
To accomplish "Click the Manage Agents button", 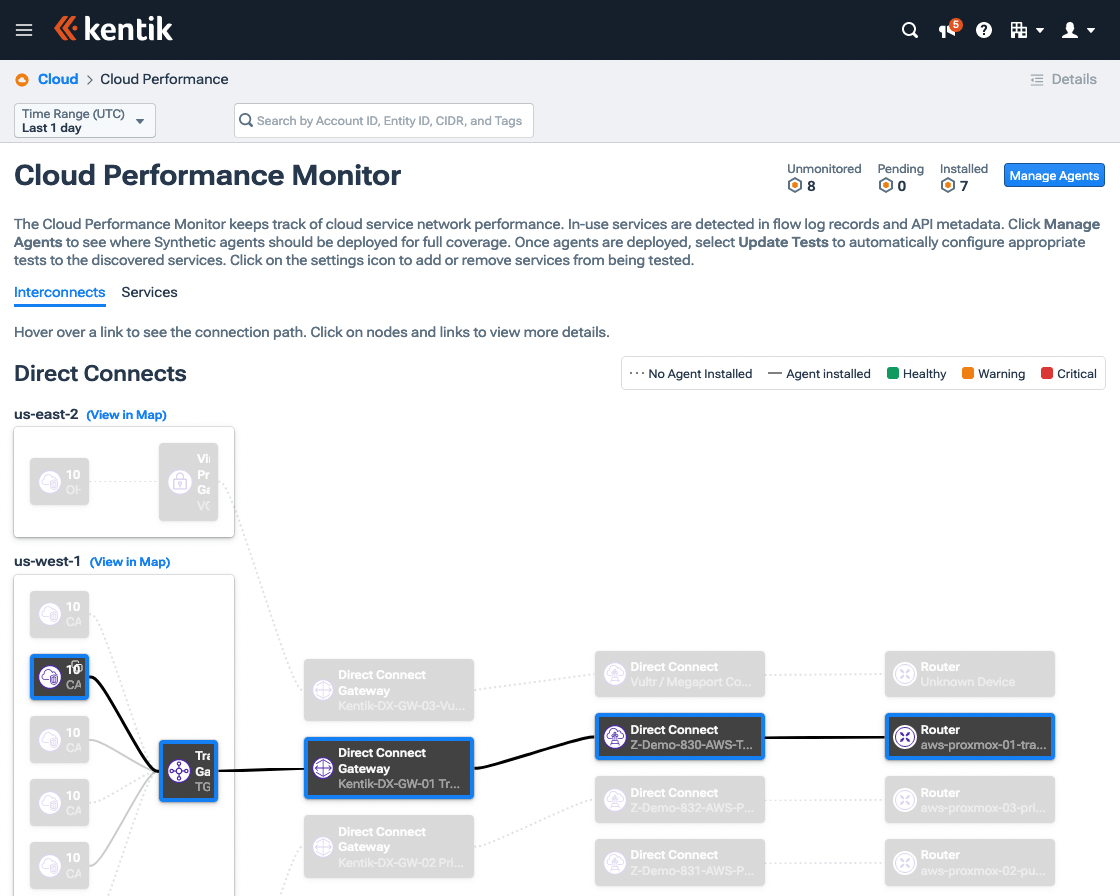I will coord(1054,175).
